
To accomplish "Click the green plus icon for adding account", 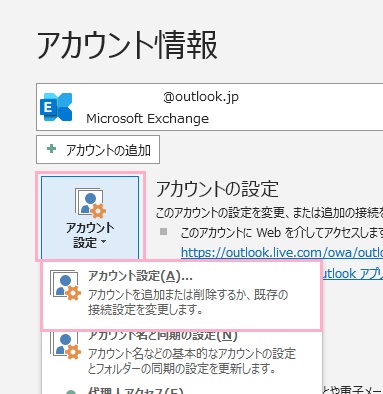I will tap(51, 149).
